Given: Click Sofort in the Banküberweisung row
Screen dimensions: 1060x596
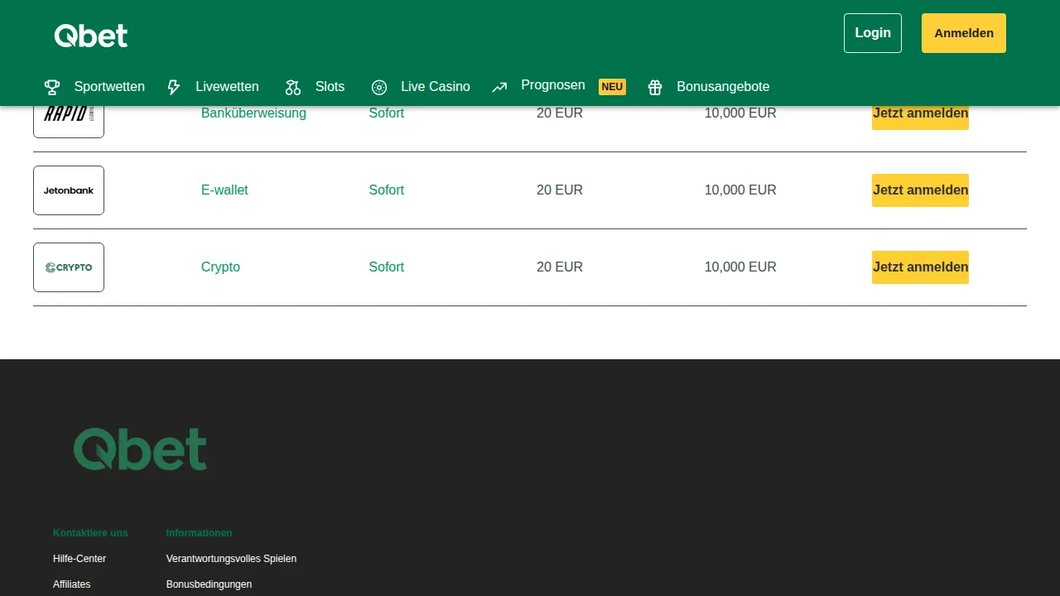Looking at the screenshot, I should tap(386, 114).
